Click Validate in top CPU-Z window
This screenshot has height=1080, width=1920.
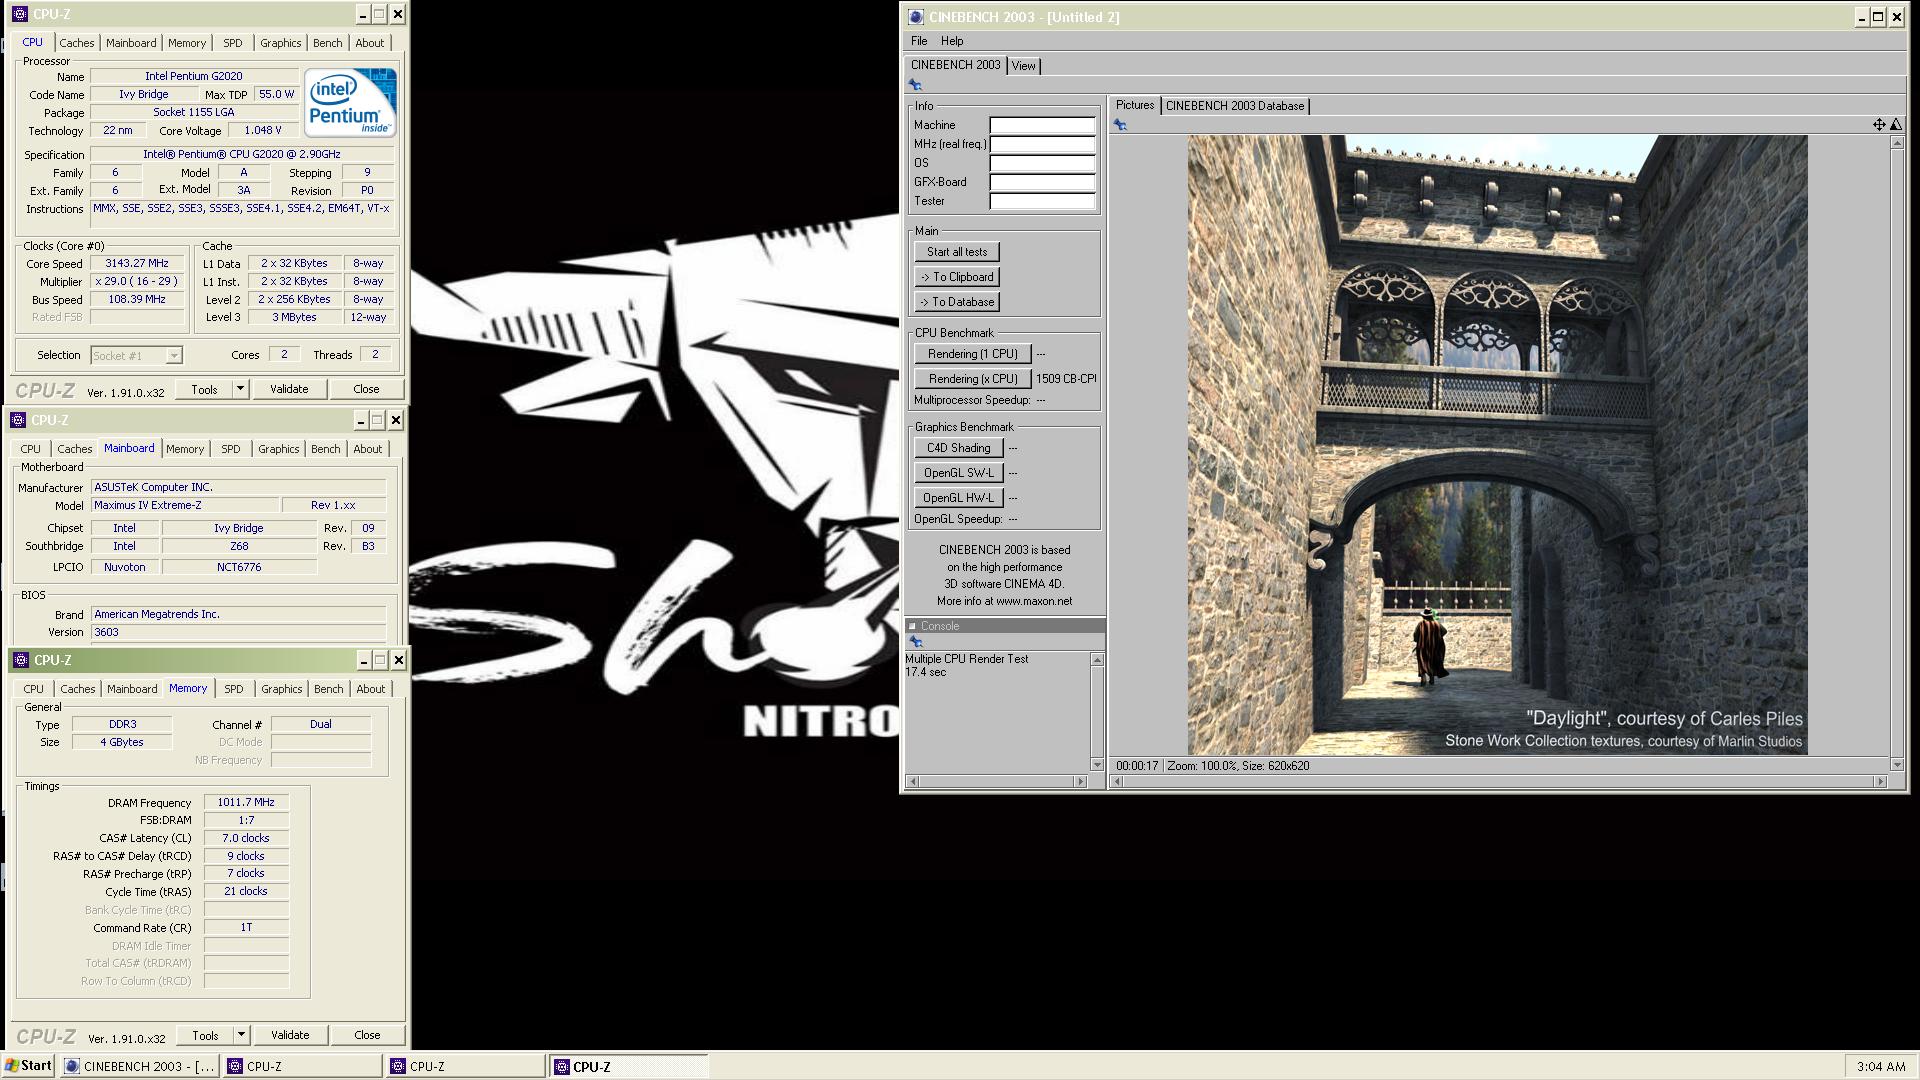point(289,389)
